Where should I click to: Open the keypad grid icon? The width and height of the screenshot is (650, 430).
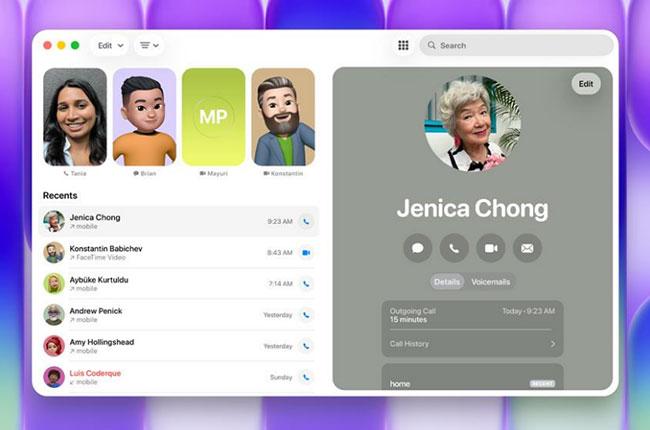pyautogui.click(x=403, y=45)
